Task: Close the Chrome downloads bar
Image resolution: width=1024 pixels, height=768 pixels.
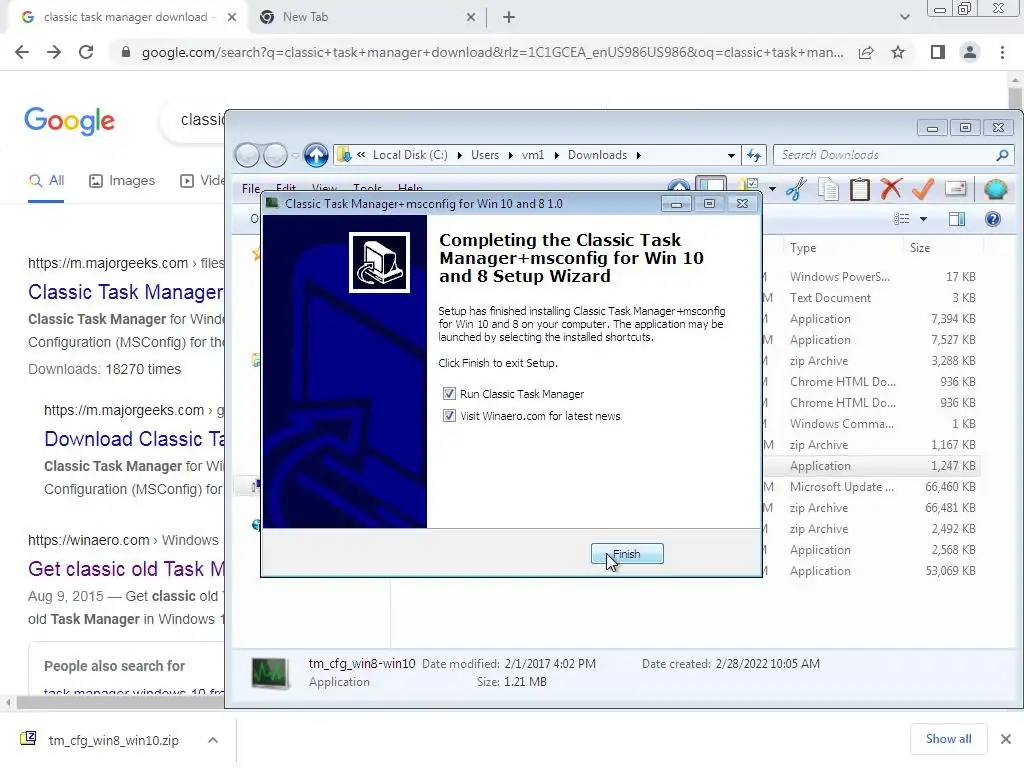Action: (x=1006, y=739)
